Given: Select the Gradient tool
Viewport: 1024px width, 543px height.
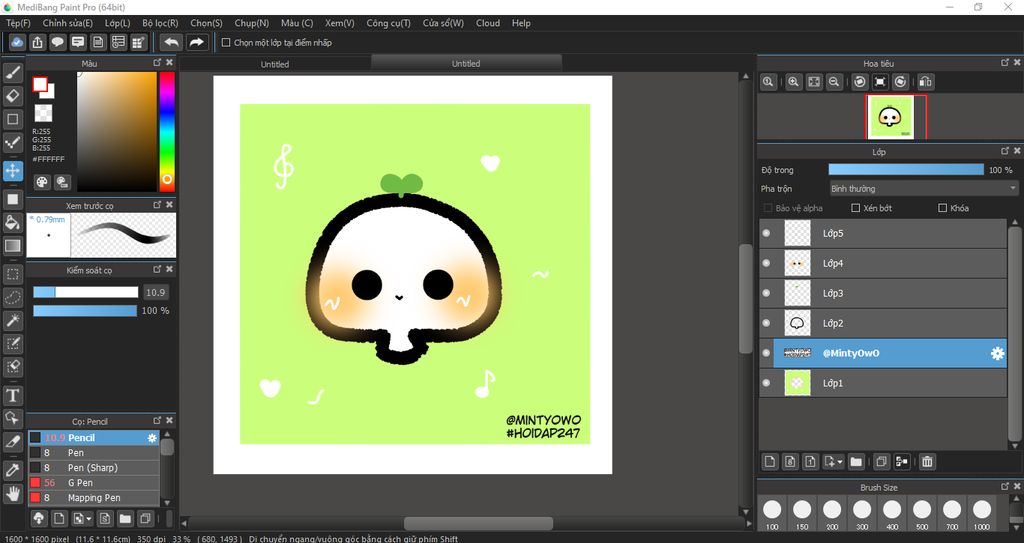Looking at the screenshot, I should point(12,246).
